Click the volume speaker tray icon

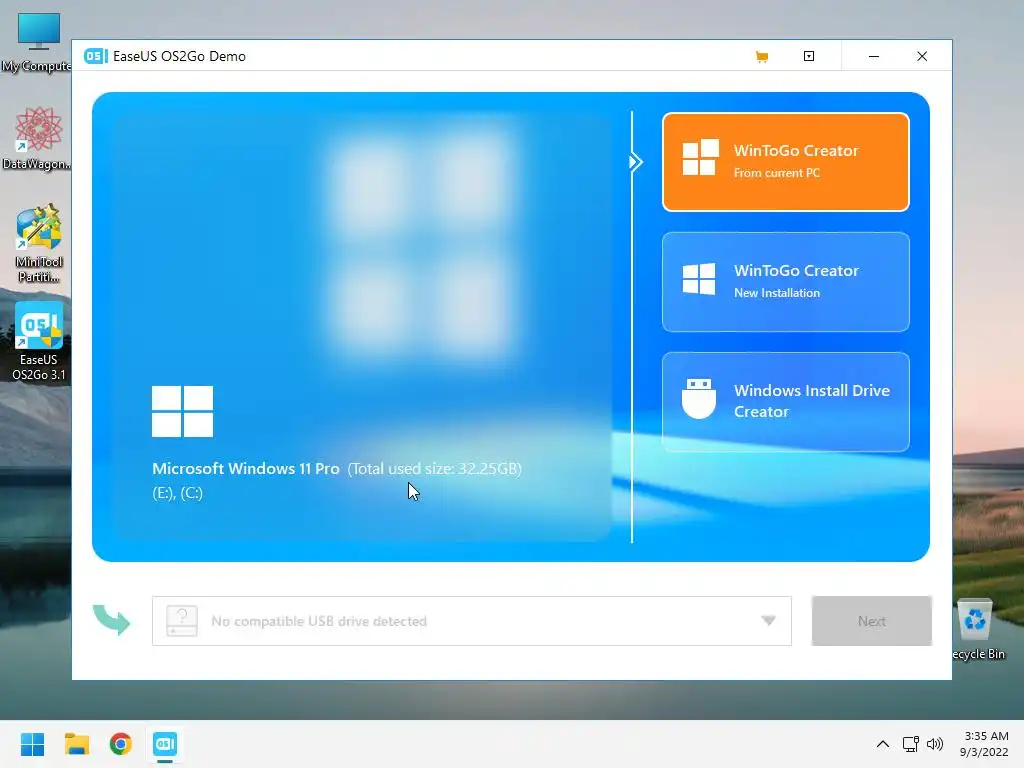pos(935,744)
